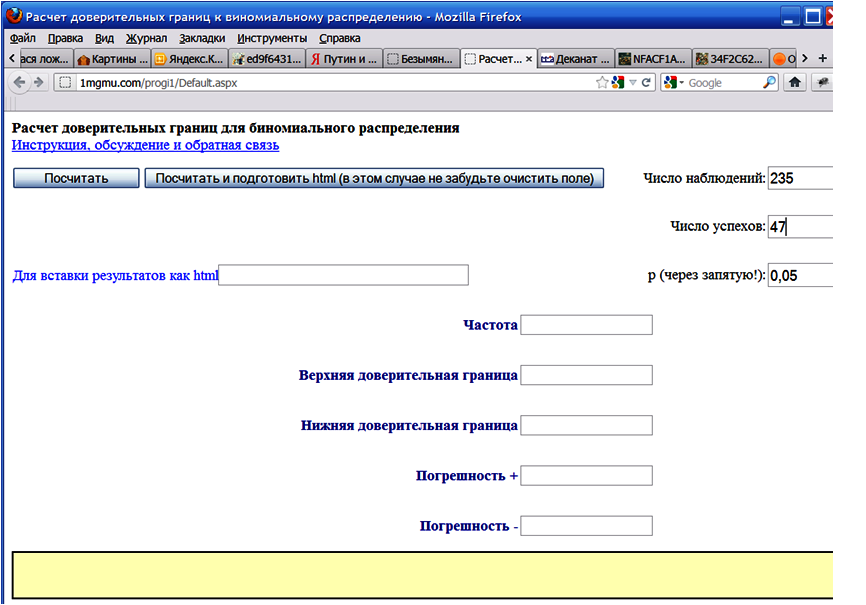Image resolution: width=866 pixels, height=605 pixels.
Task: Switch to the Деканат tab
Action: pyautogui.click(x=575, y=59)
